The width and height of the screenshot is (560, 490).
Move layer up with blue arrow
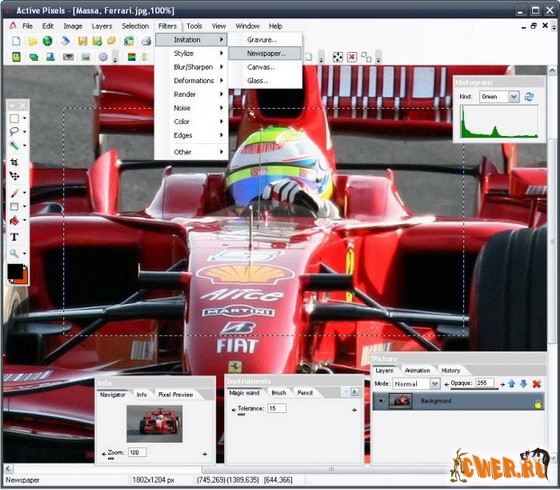pyautogui.click(x=511, y=384)
